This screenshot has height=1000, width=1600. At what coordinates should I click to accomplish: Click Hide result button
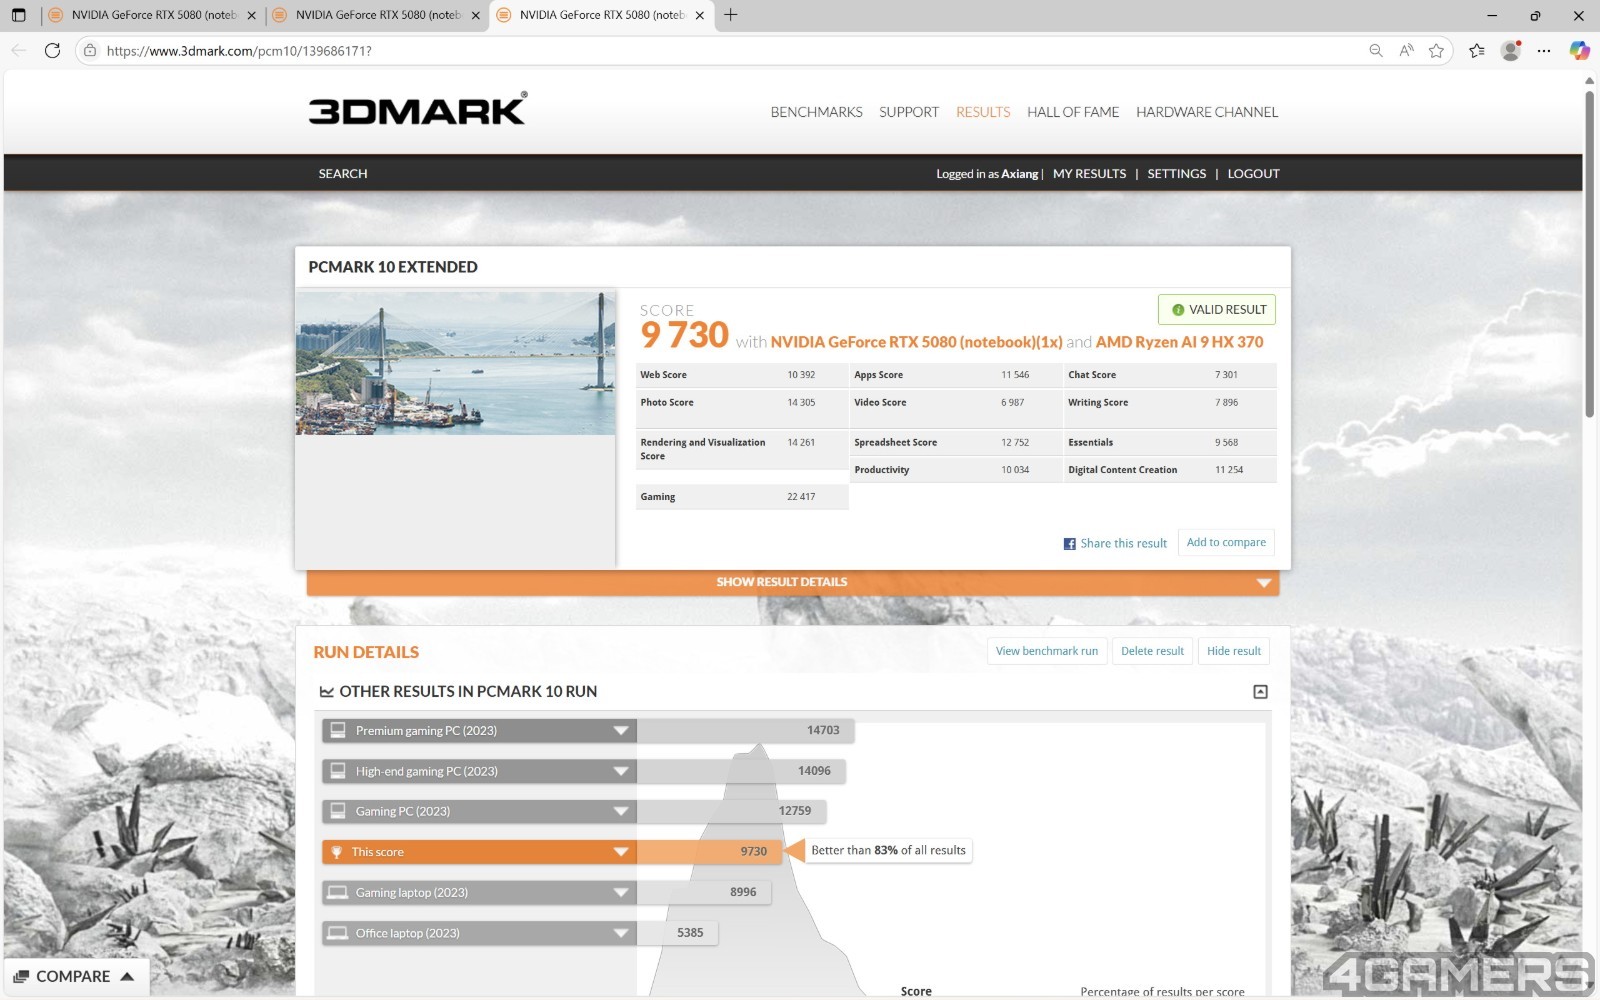coord(1233,651)
